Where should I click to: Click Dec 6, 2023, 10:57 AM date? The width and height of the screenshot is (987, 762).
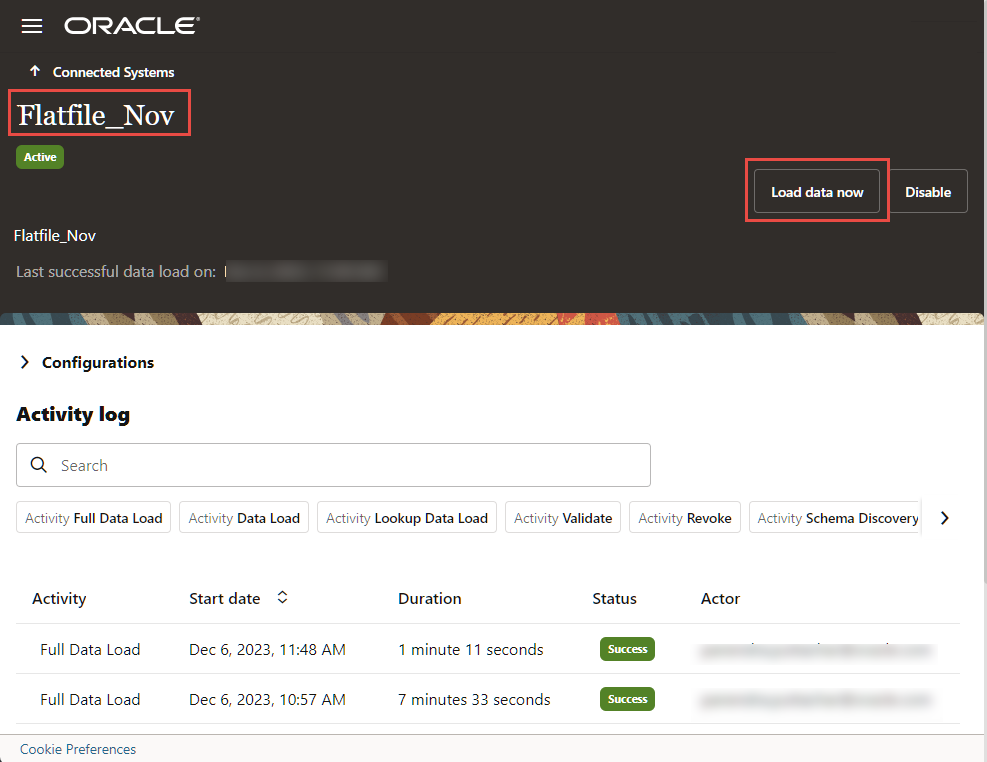(x=267, y=700)
